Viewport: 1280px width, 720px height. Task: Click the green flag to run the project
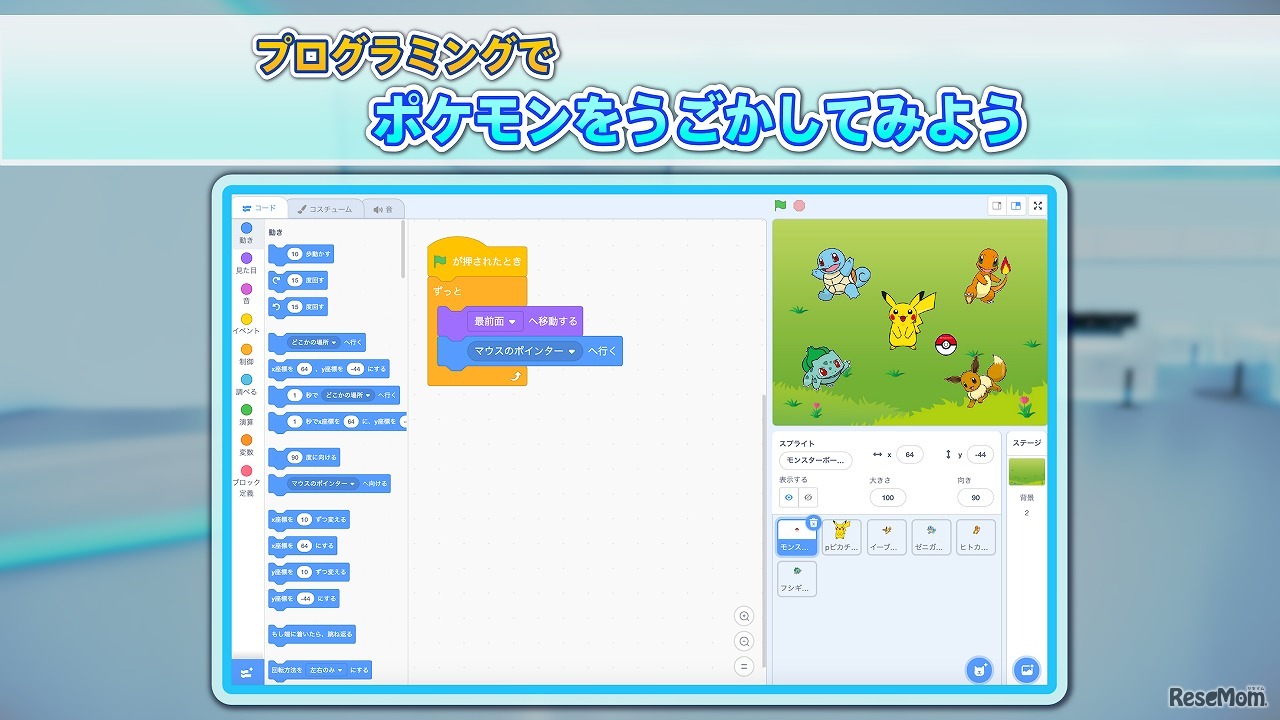[x=779, y=205]
